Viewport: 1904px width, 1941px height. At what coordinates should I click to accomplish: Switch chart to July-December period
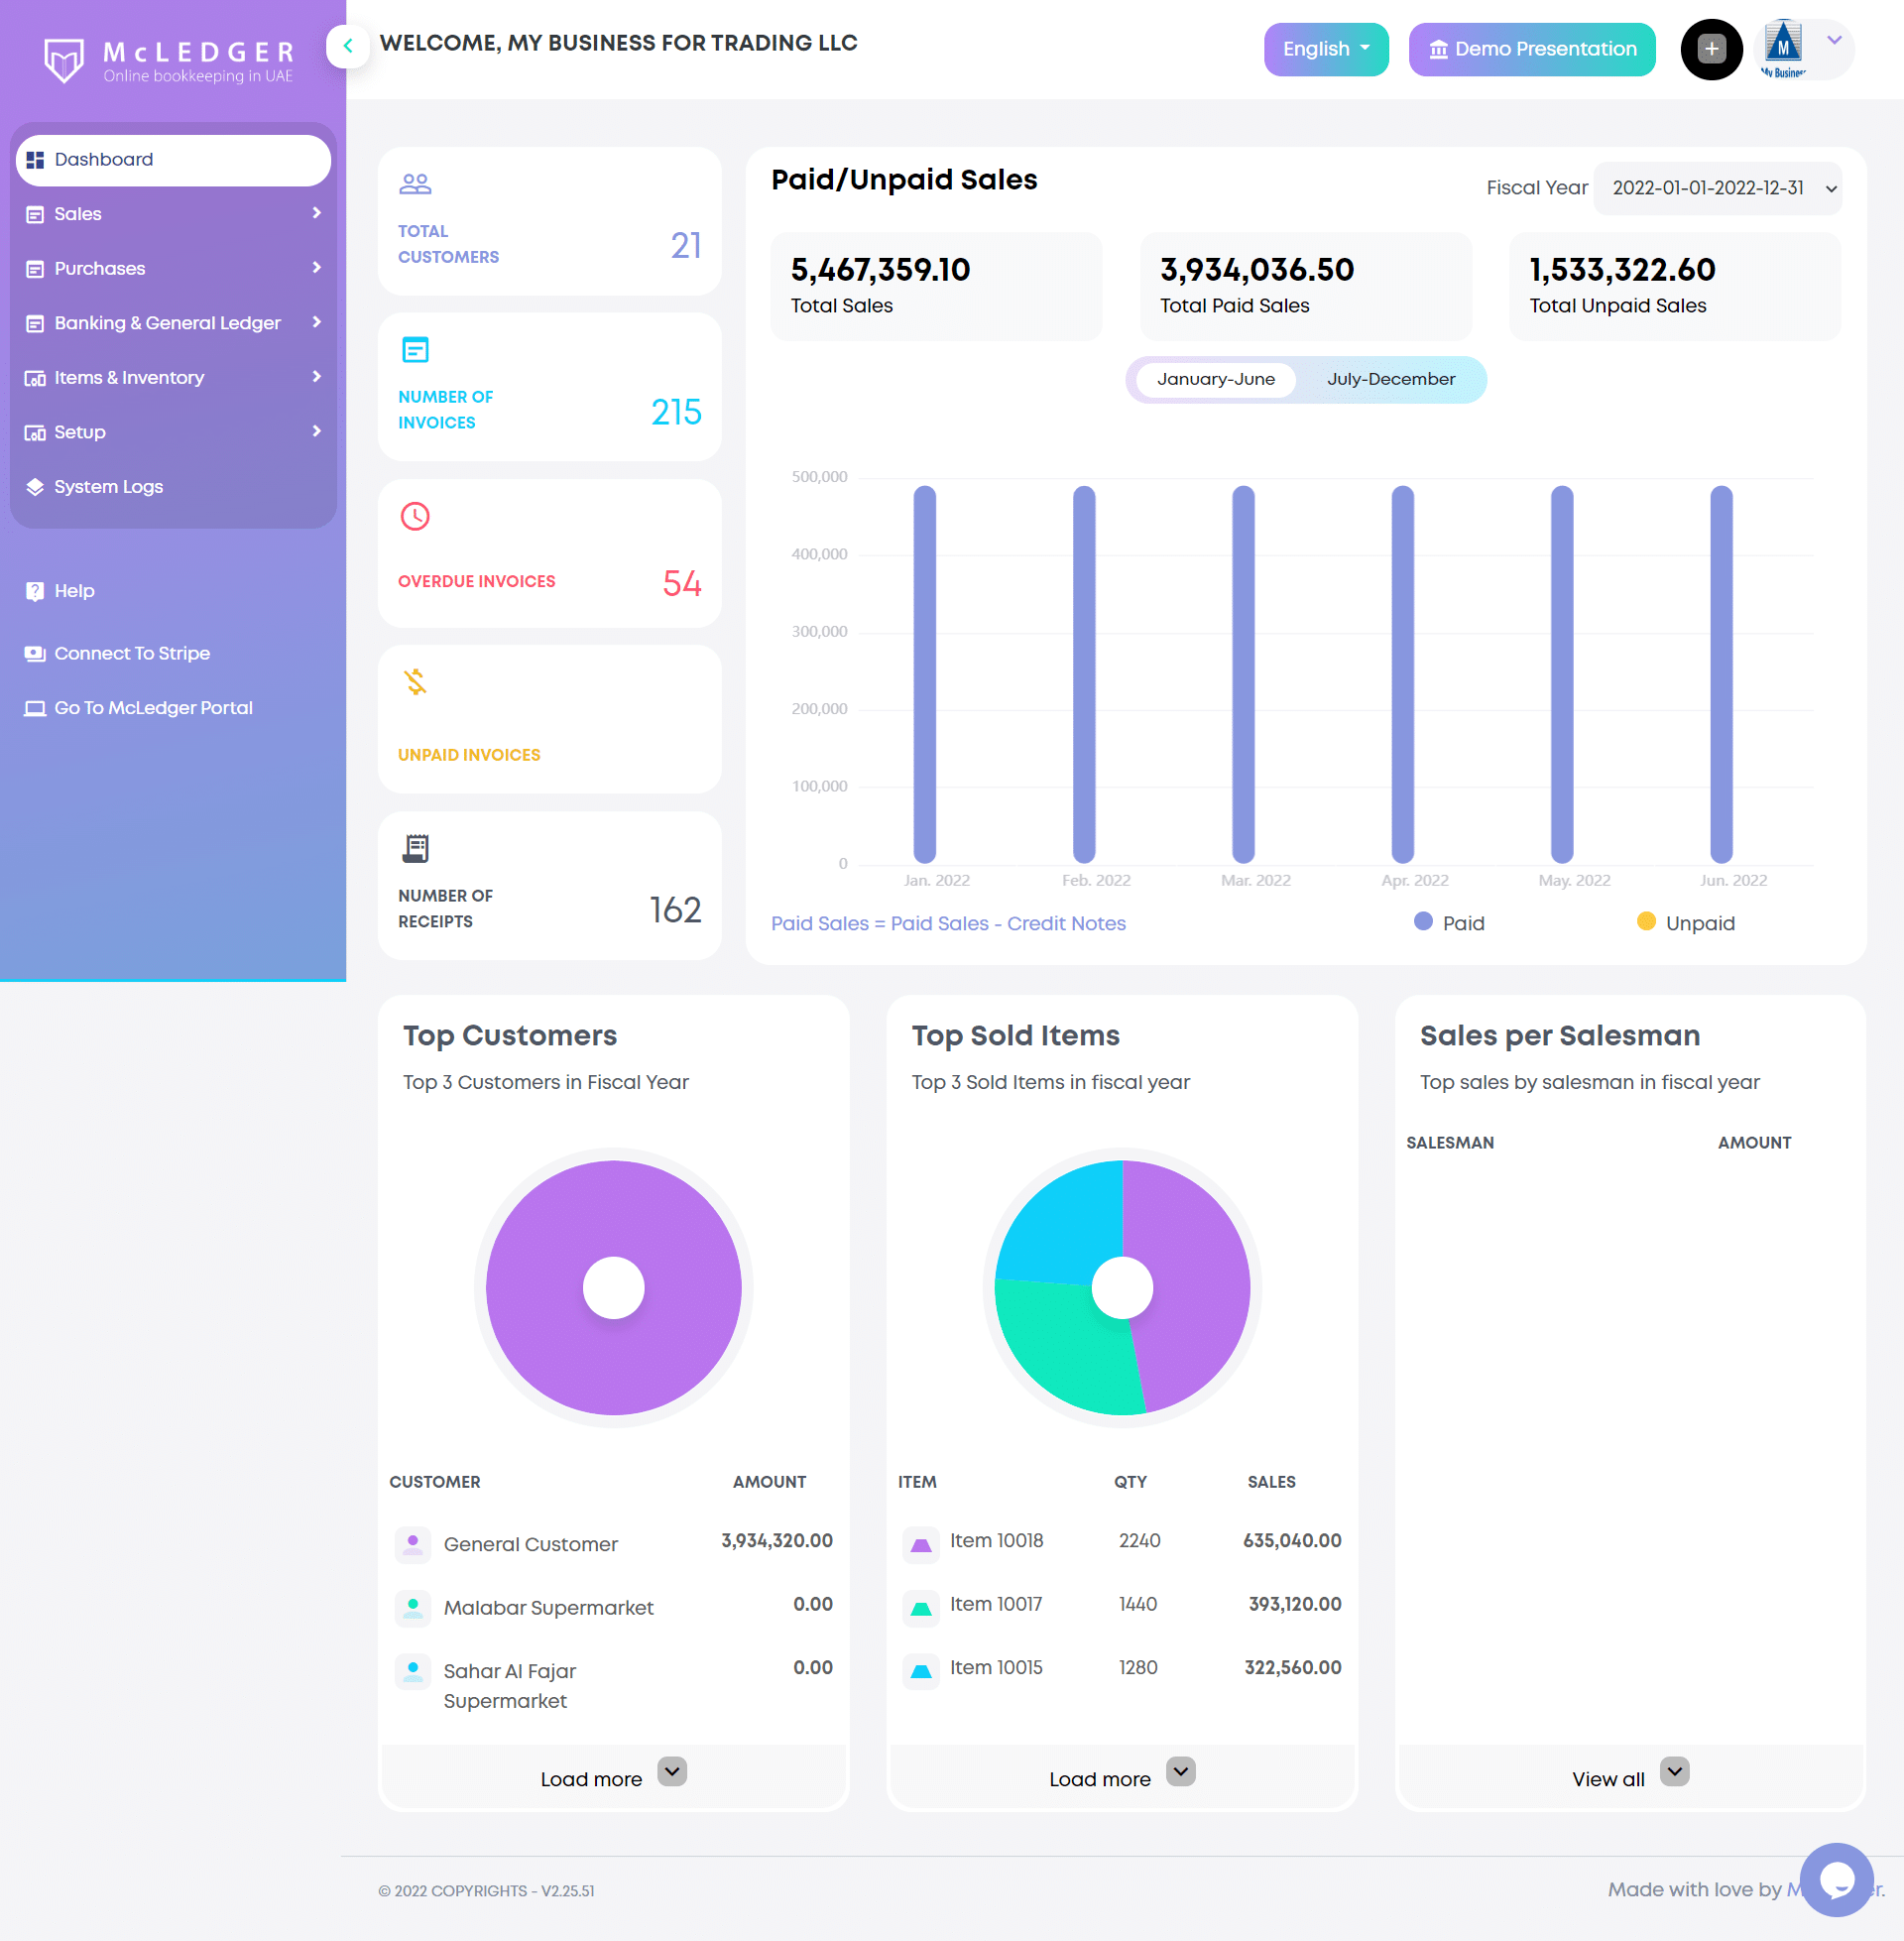(1390, 379)
